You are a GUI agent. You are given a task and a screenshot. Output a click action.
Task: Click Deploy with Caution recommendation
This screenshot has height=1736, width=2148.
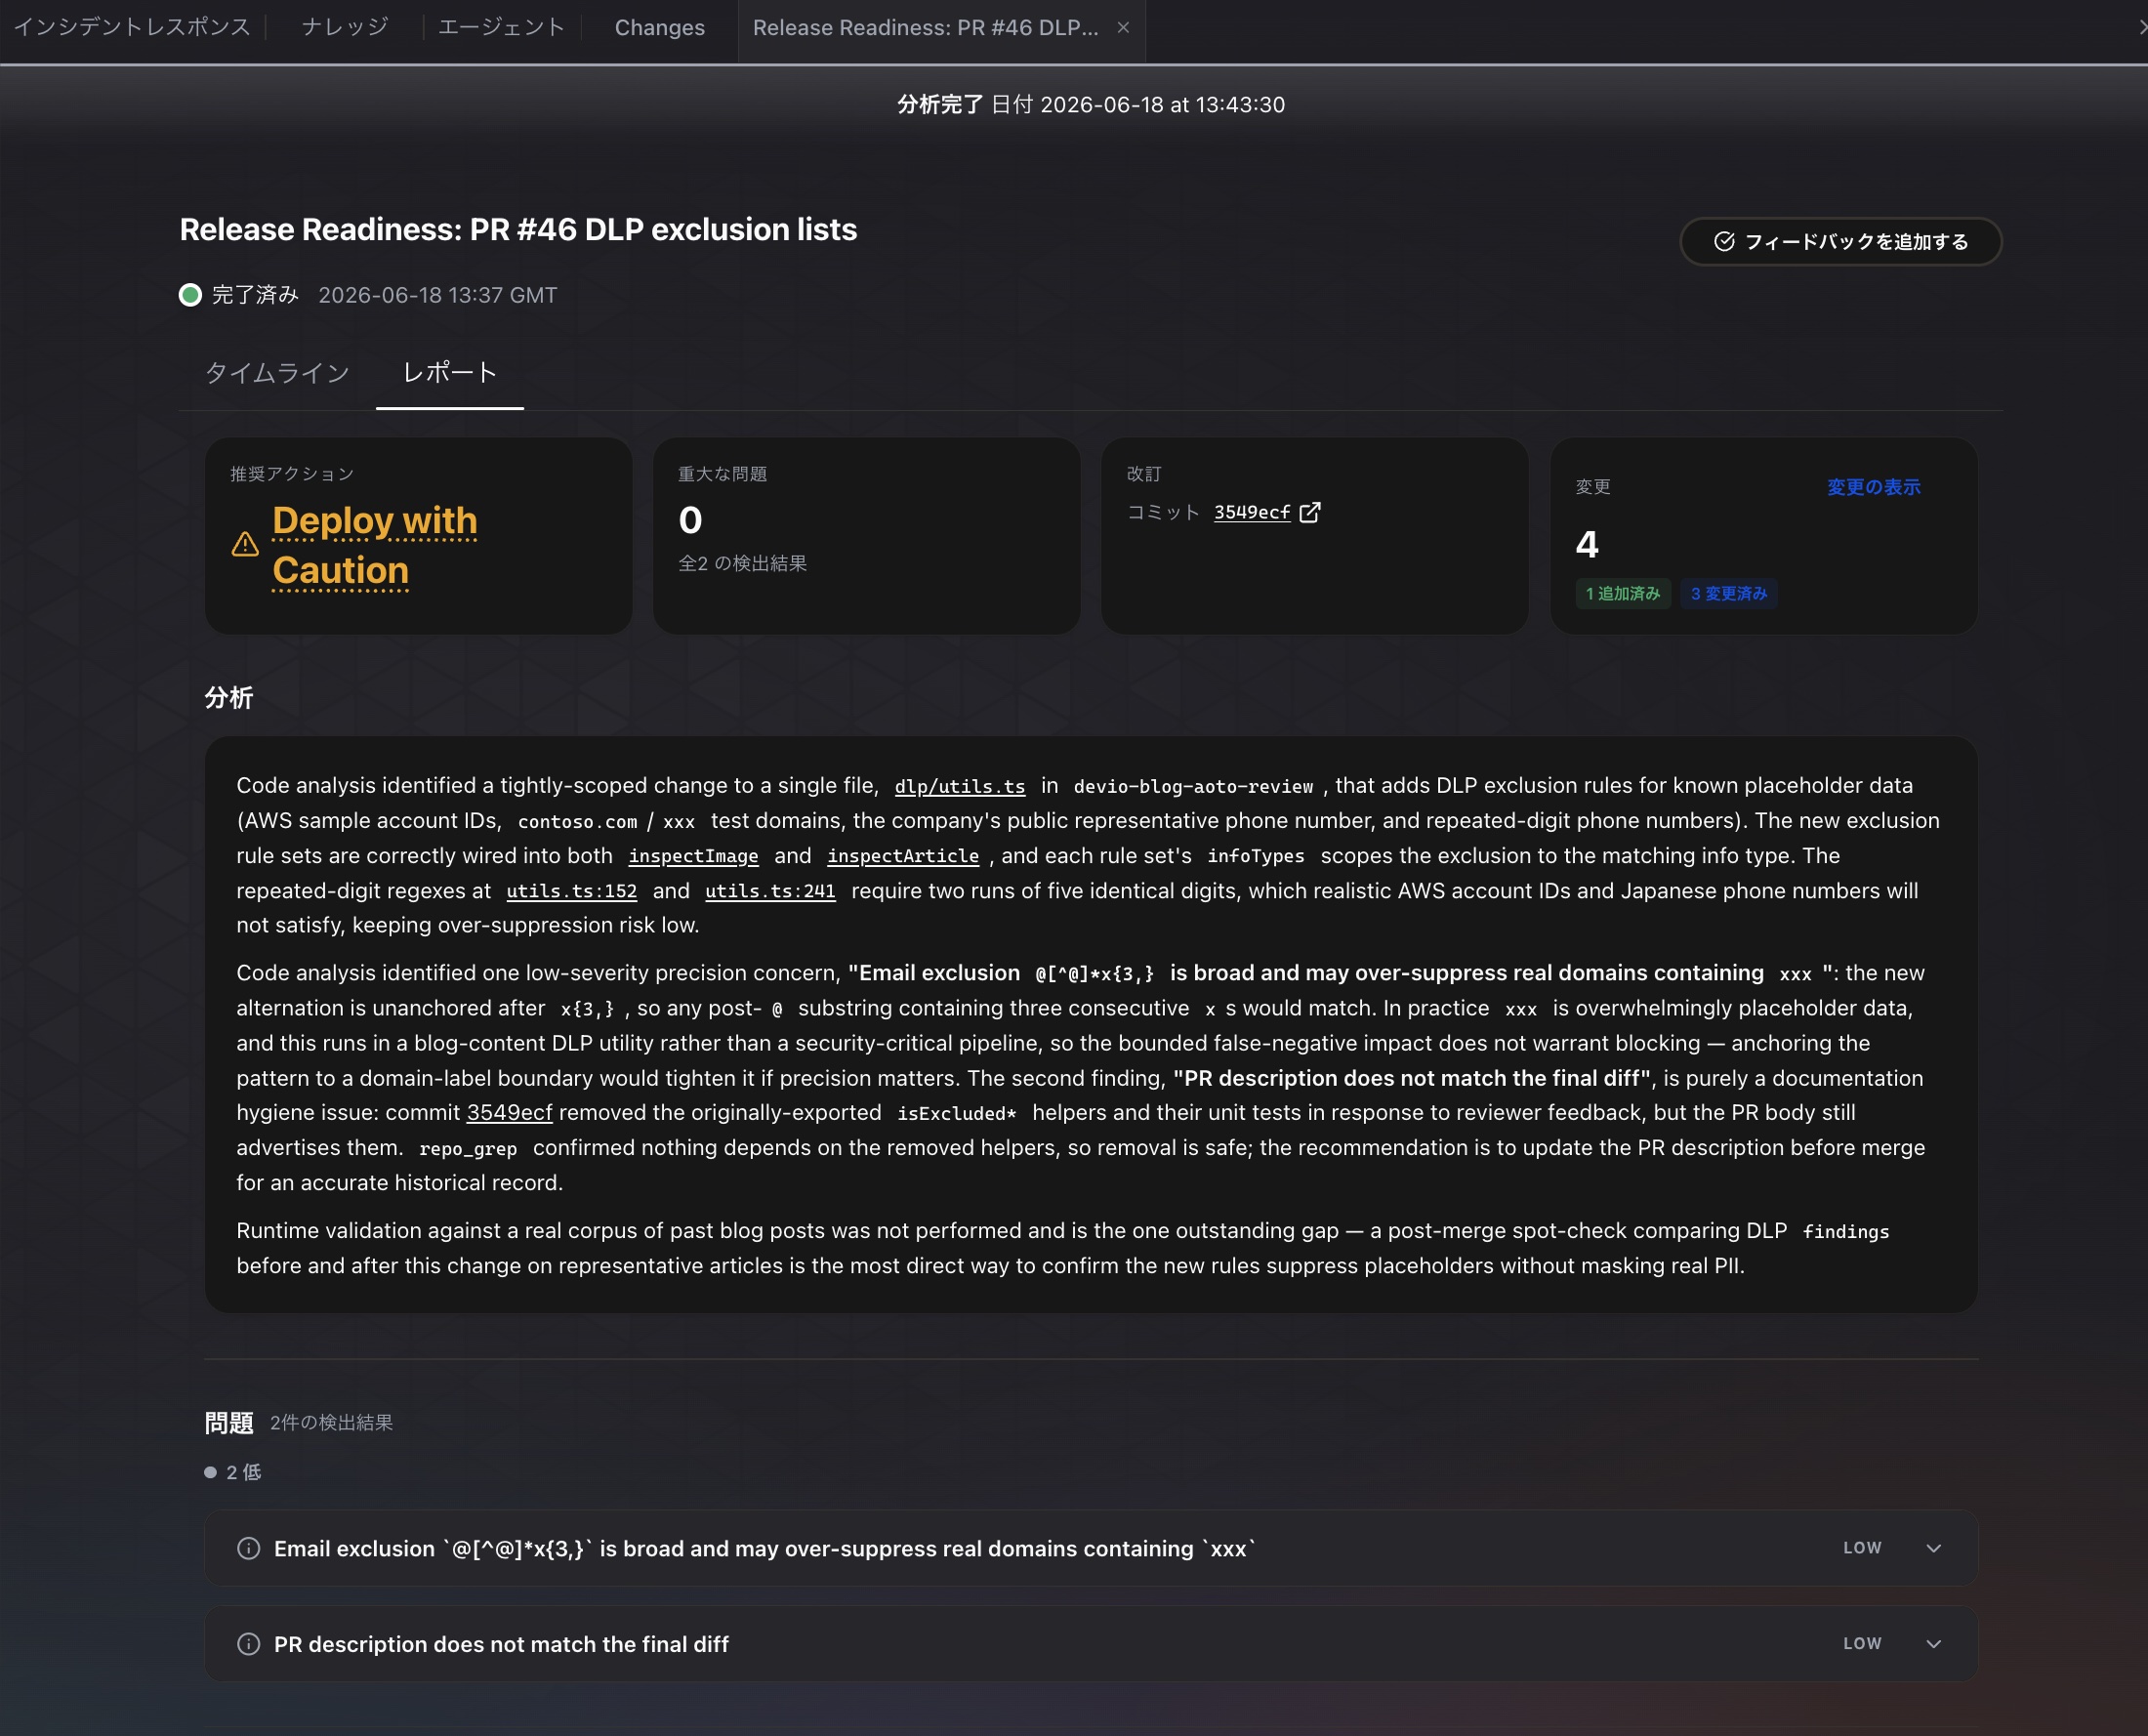375,545
